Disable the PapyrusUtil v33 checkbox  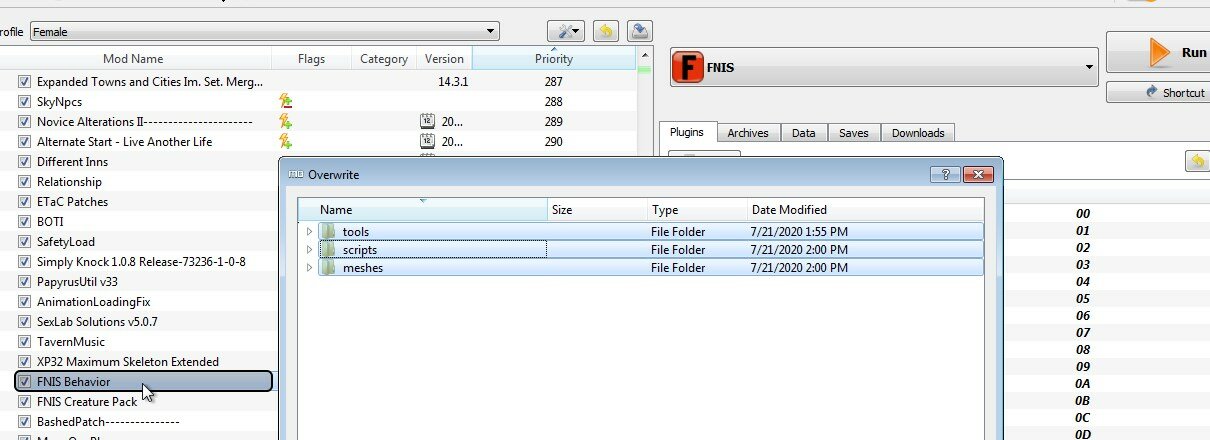pyautogui.click(x=24, y=281)
